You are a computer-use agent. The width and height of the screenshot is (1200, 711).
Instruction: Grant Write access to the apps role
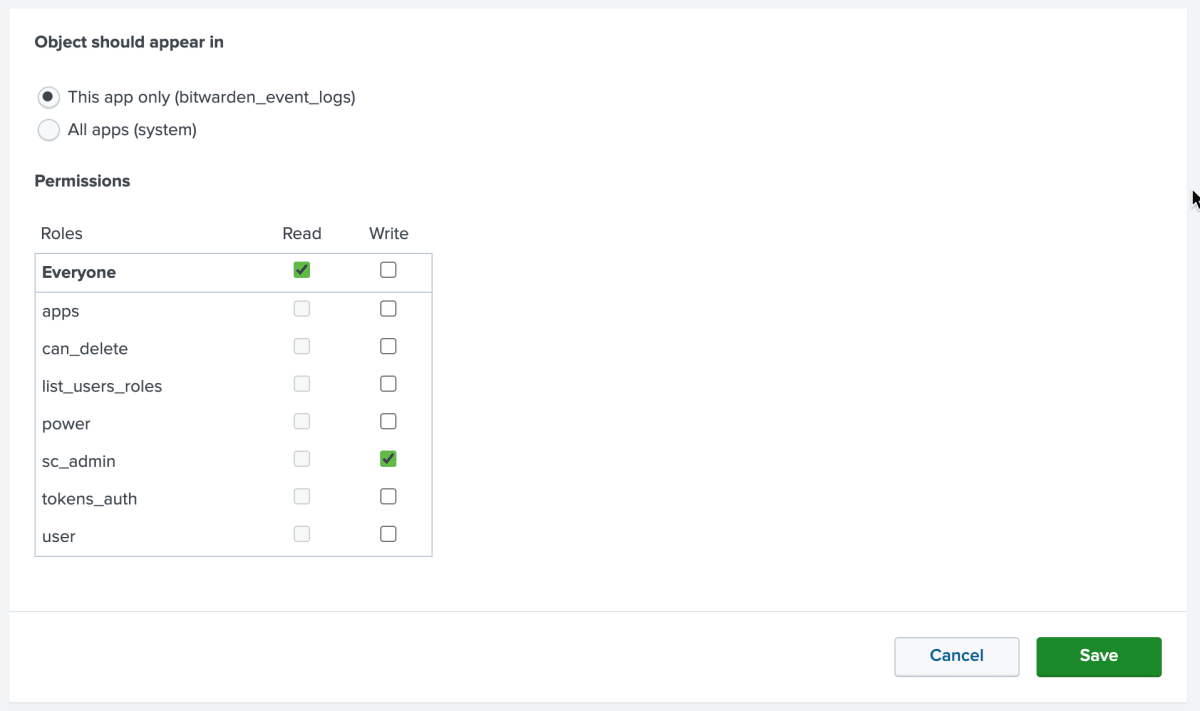pyautogui.click(x=388, y=308)
